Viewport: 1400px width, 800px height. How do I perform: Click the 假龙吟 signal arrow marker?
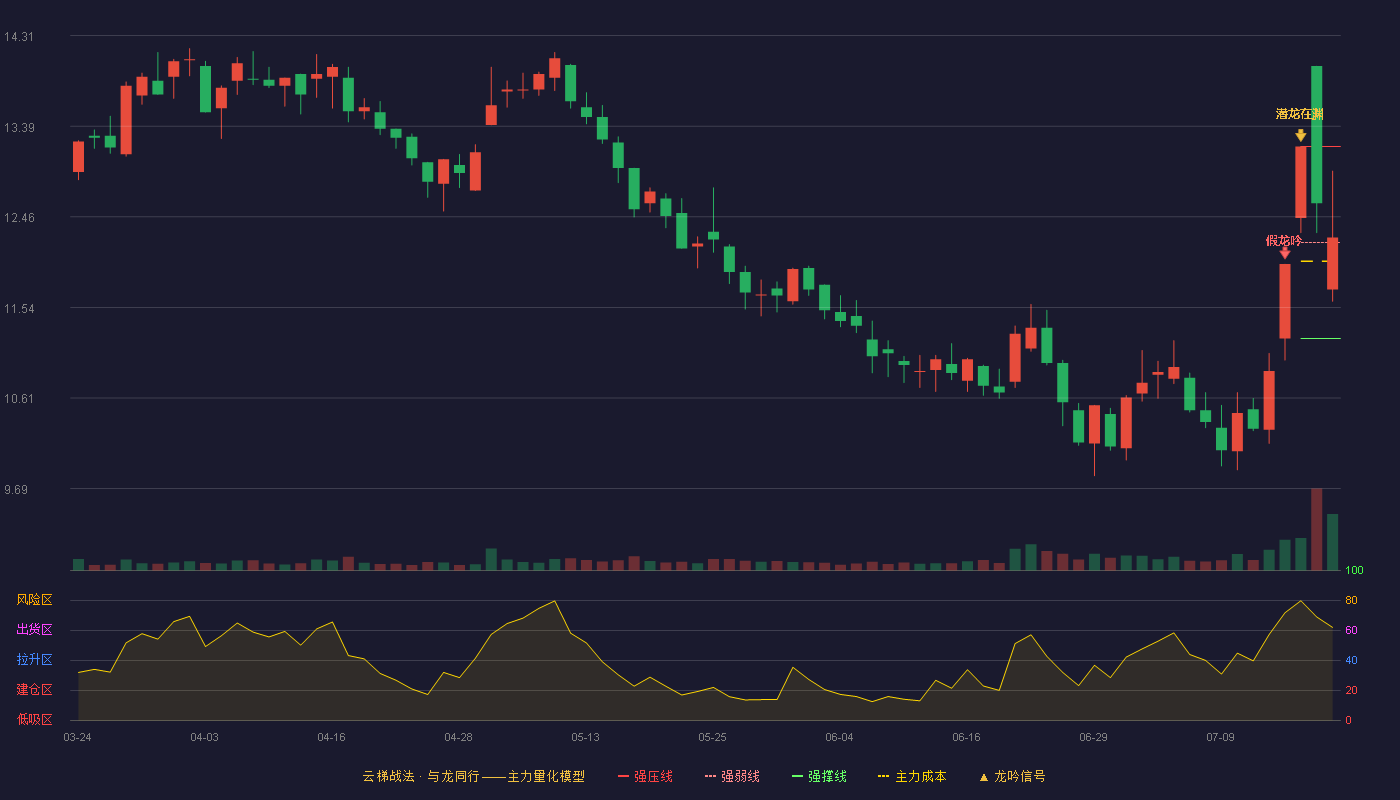pos(1285,254)
